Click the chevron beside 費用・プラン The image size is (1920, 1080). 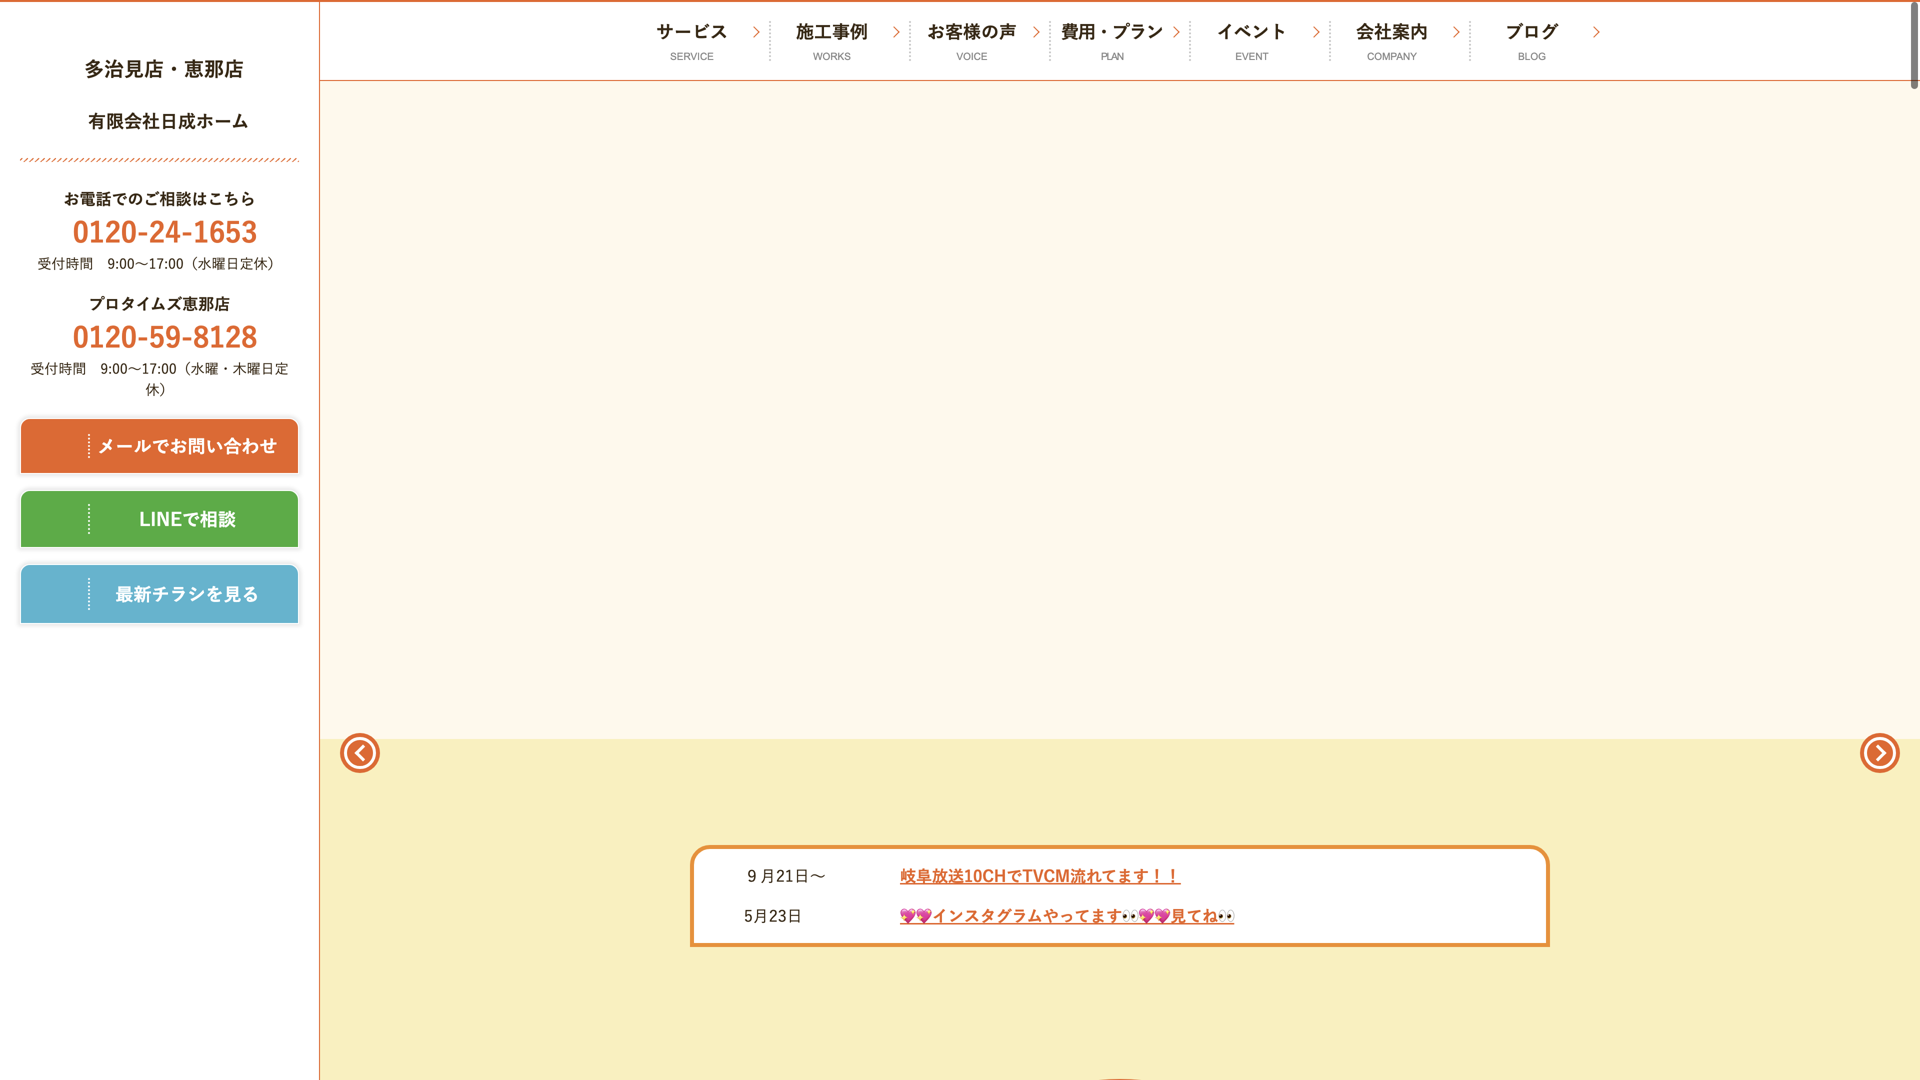(x=1176, y=32)
